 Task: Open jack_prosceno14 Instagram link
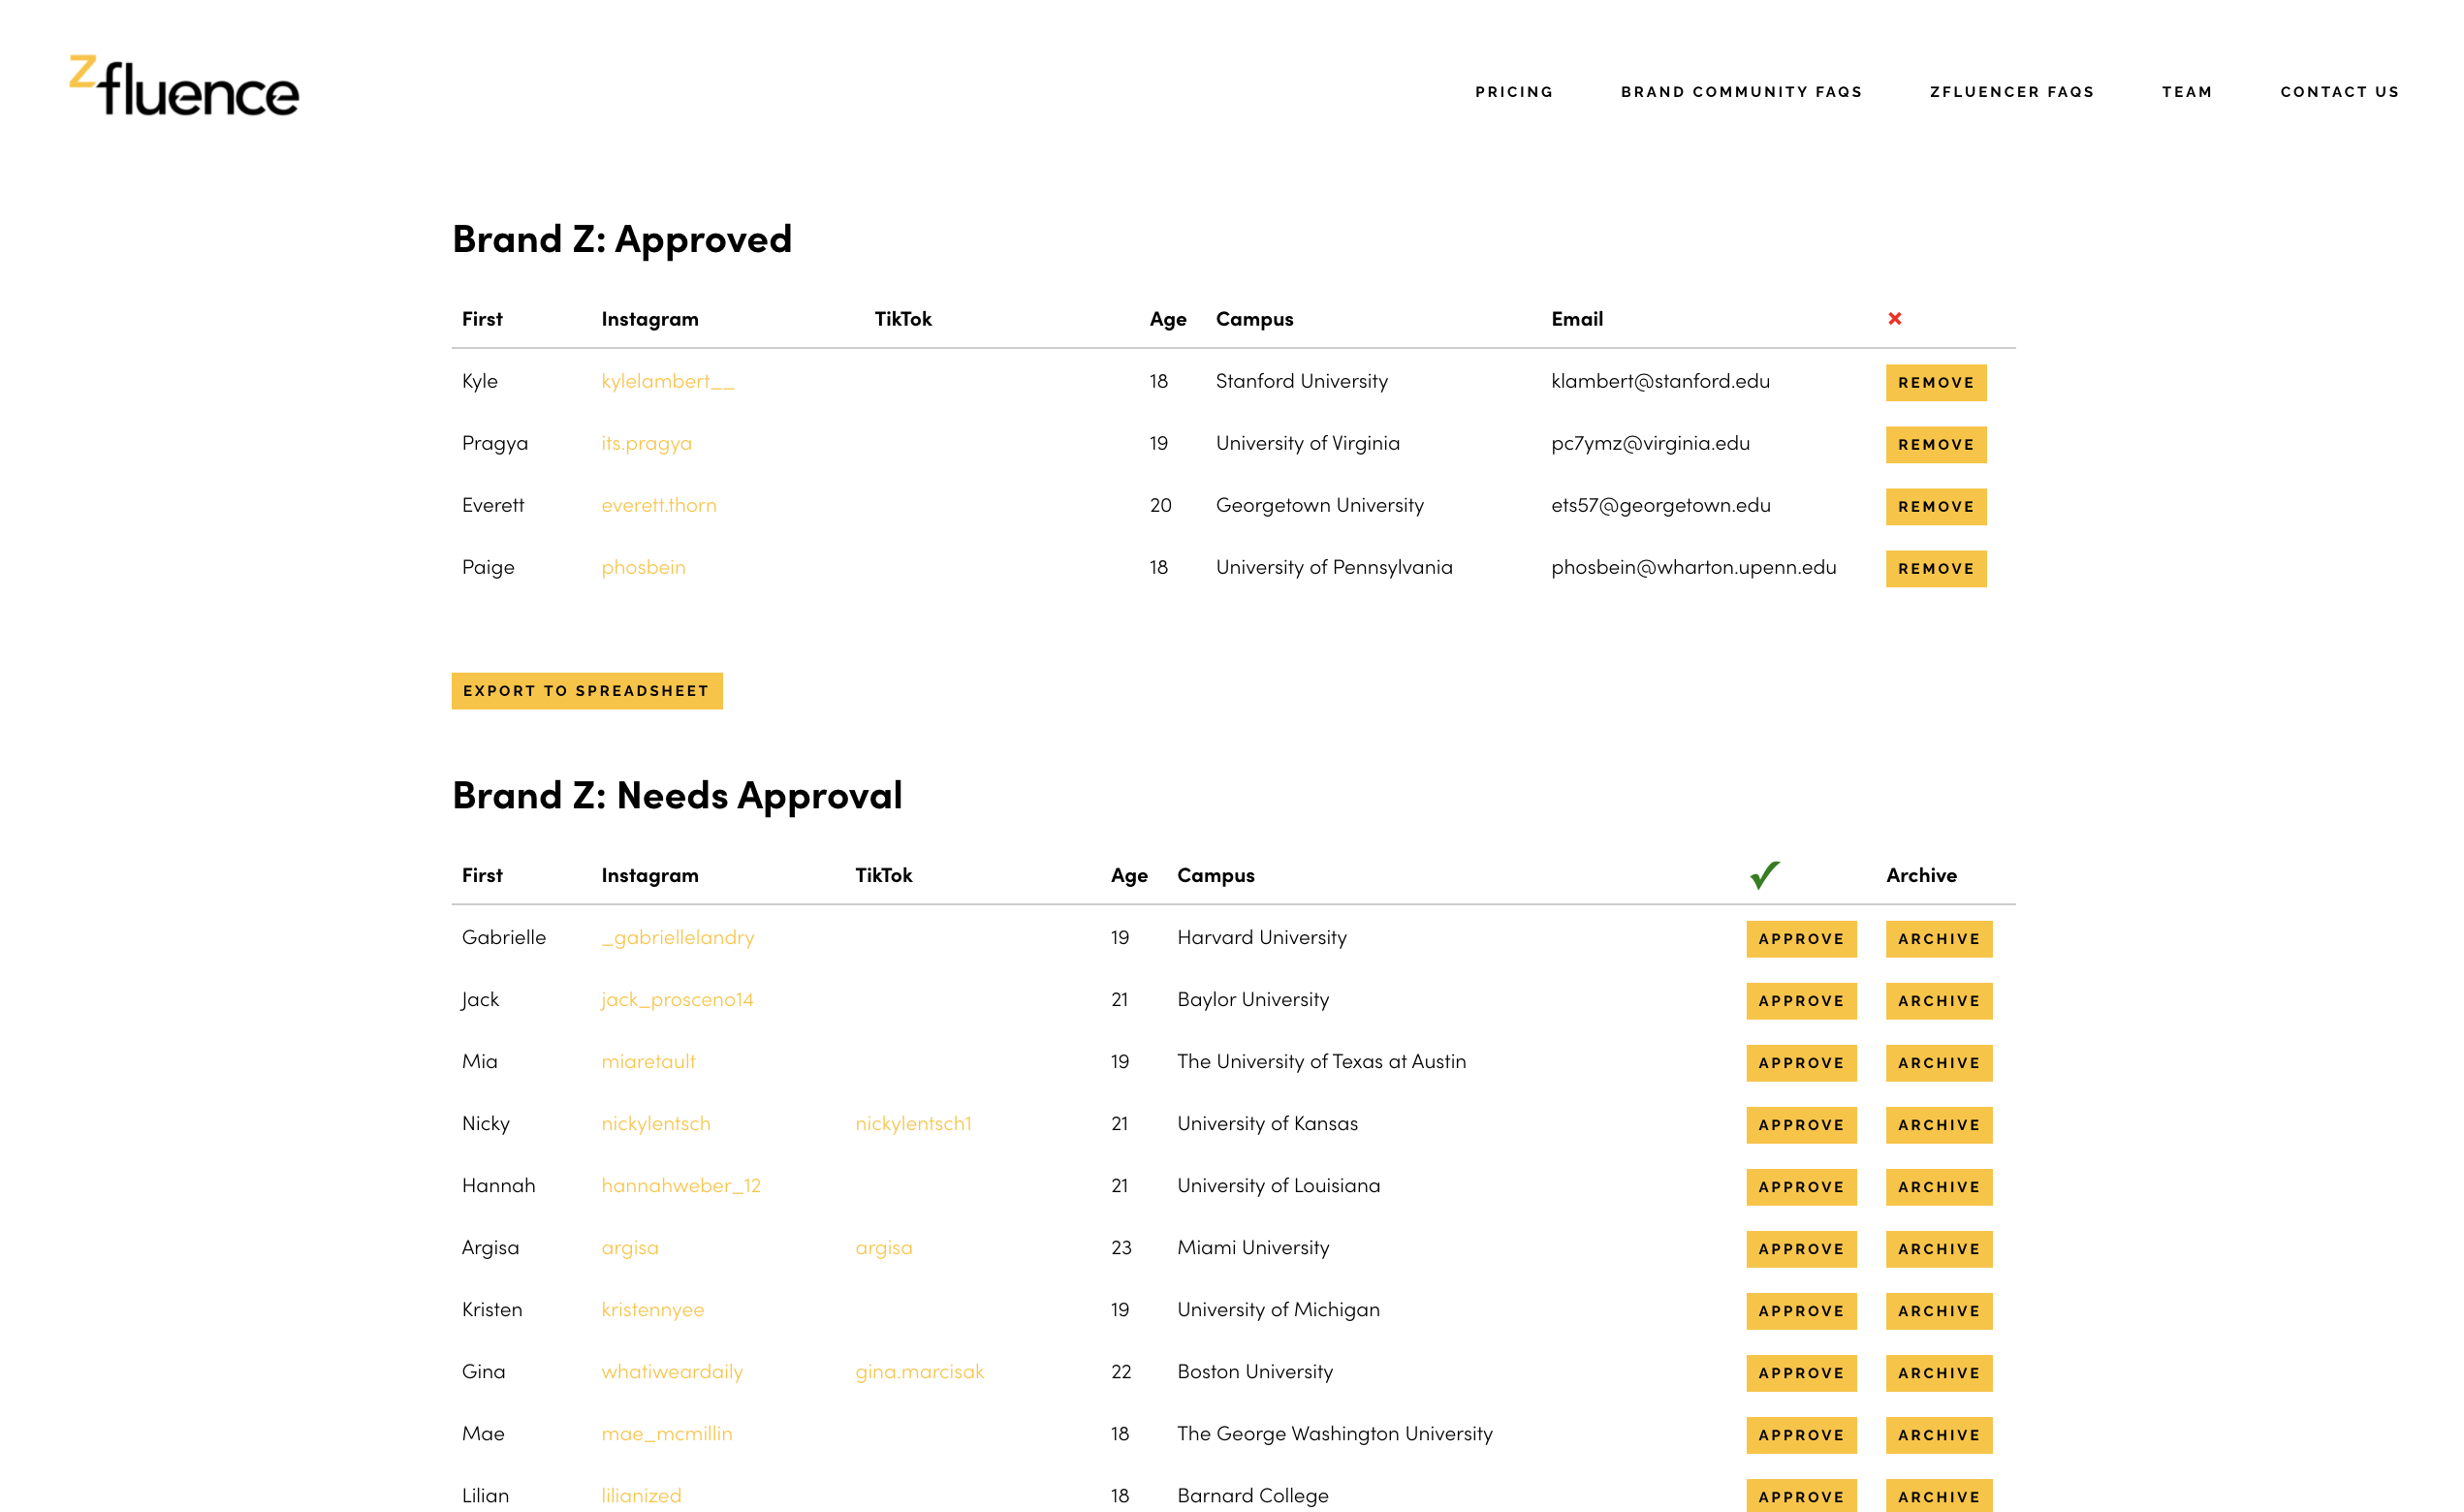(x=677, y=999)
